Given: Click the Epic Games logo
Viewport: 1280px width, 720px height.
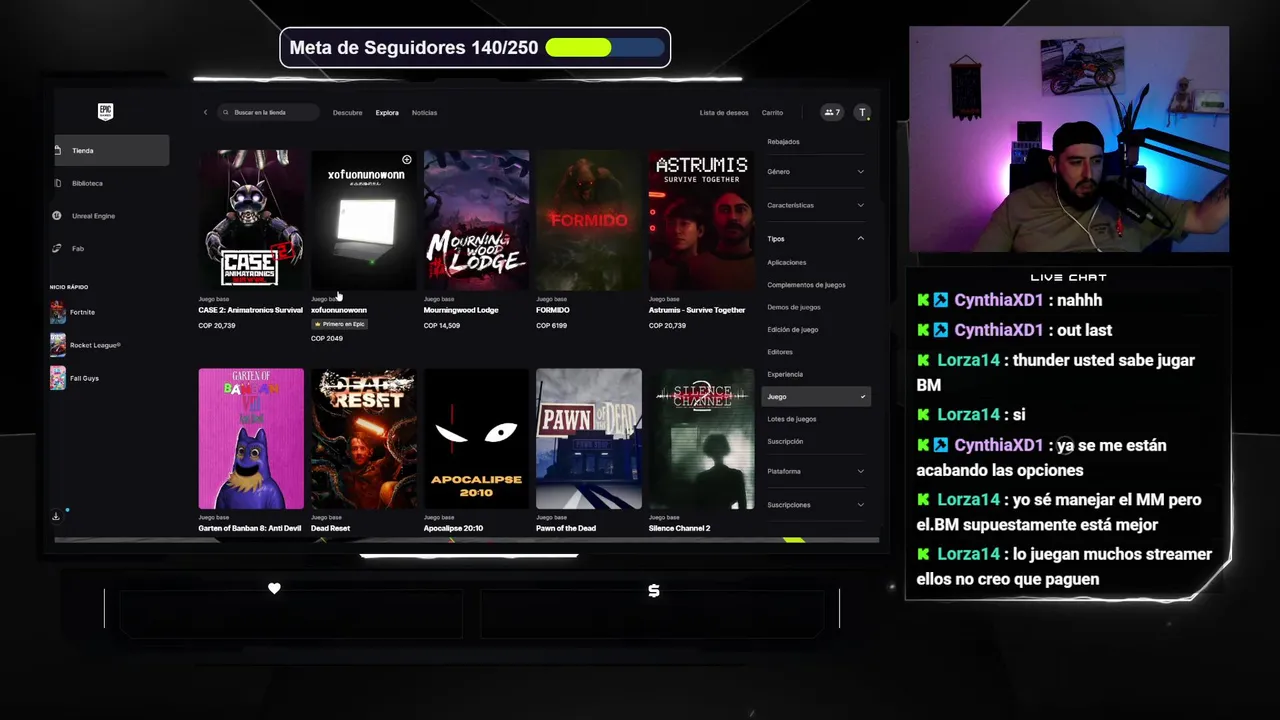Looking at the screenshot, I should [105, 112].
